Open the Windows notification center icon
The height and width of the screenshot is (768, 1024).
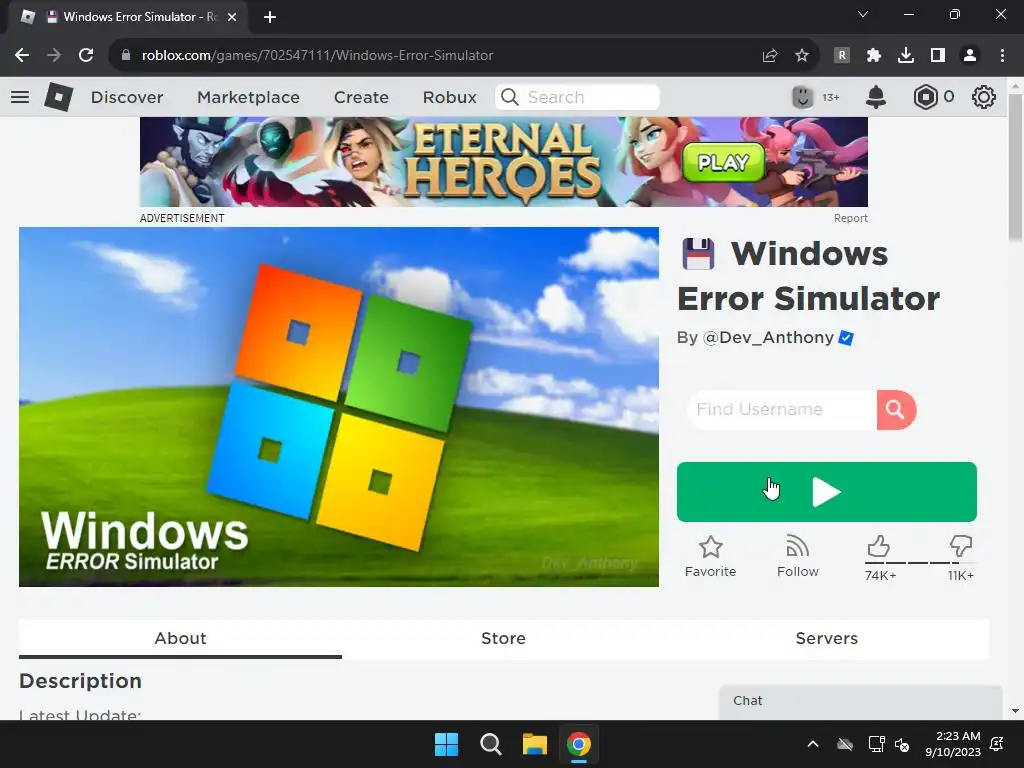coord(997,744)
